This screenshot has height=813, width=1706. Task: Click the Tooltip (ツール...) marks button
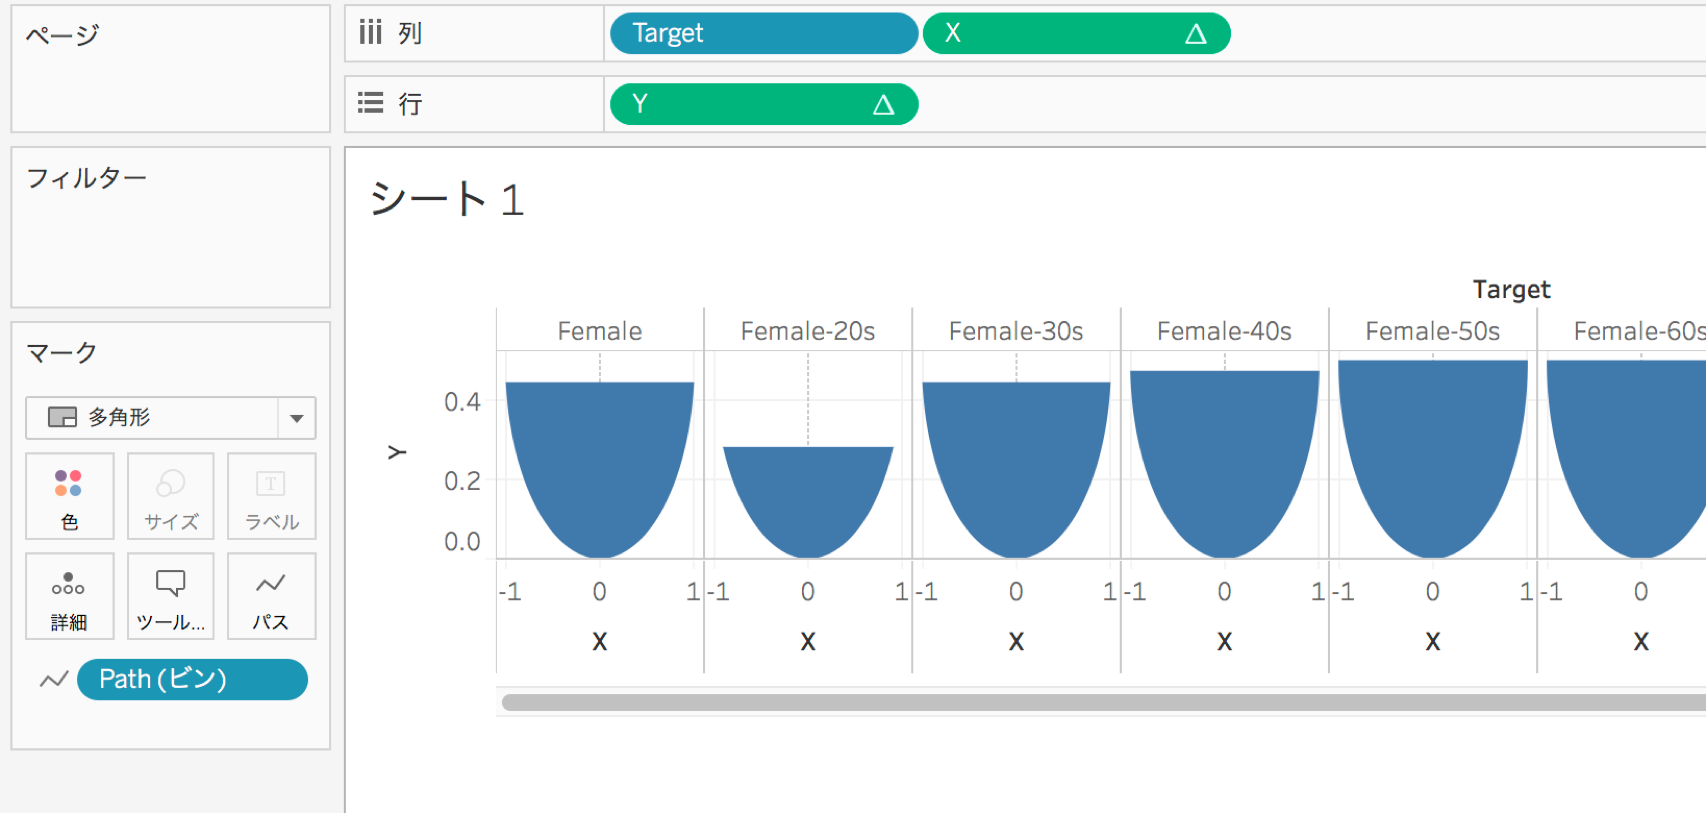pos(171,596)
